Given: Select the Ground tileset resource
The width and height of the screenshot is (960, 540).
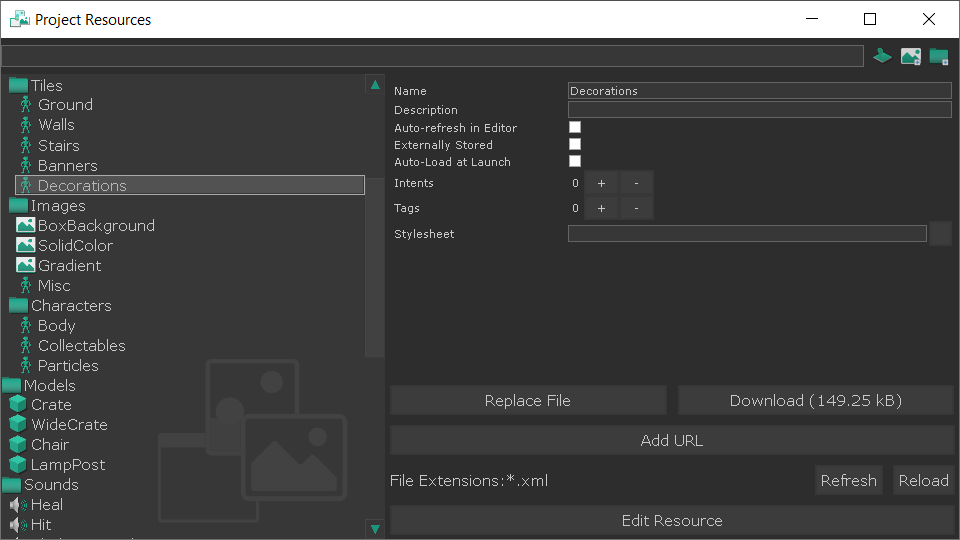Looking at the screenshot, I should tap(65, 105).
